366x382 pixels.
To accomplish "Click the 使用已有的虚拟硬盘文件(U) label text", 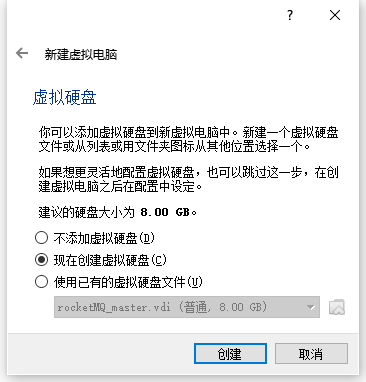I will pyautogui.click(x=128, y=282).
